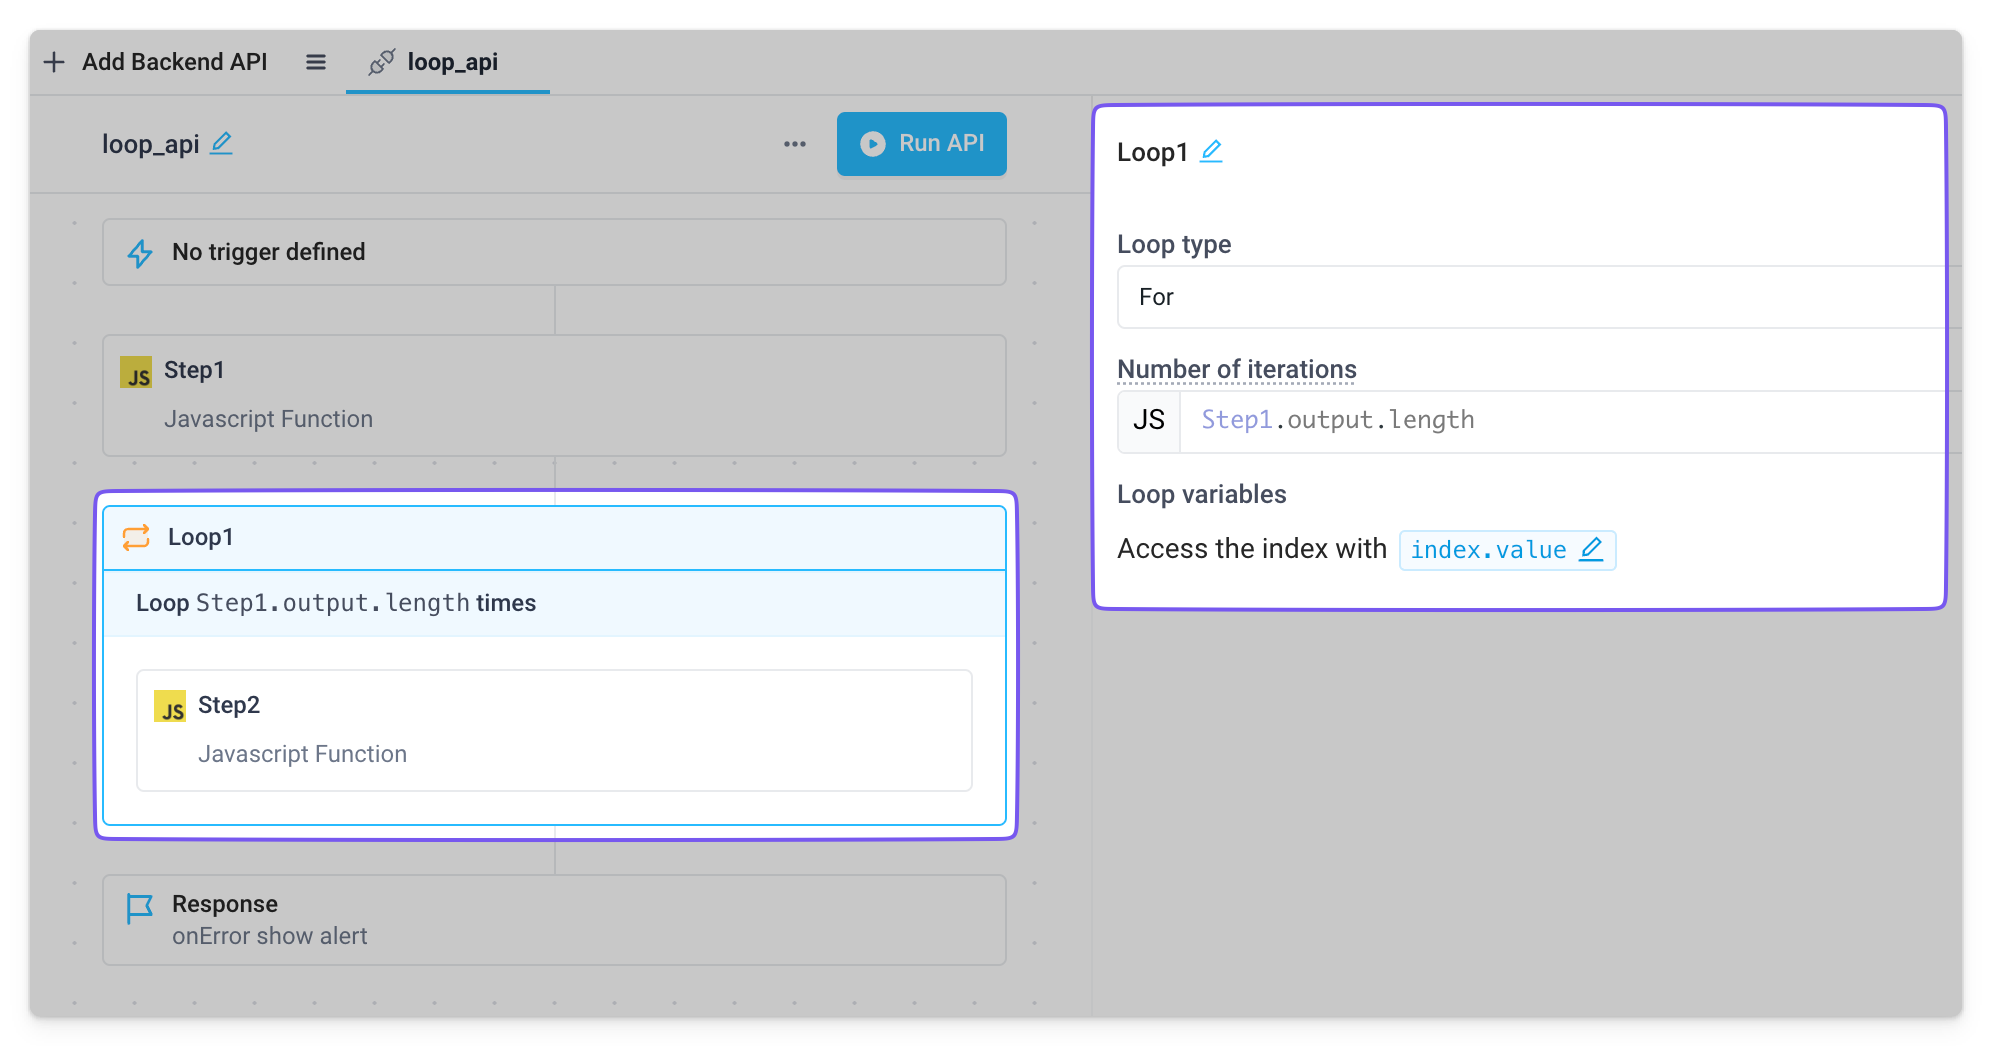The height and width of the screenshot is (1046, 1992).
Task: Click the flag icon on the Response block
Action: tap(140, 906)
